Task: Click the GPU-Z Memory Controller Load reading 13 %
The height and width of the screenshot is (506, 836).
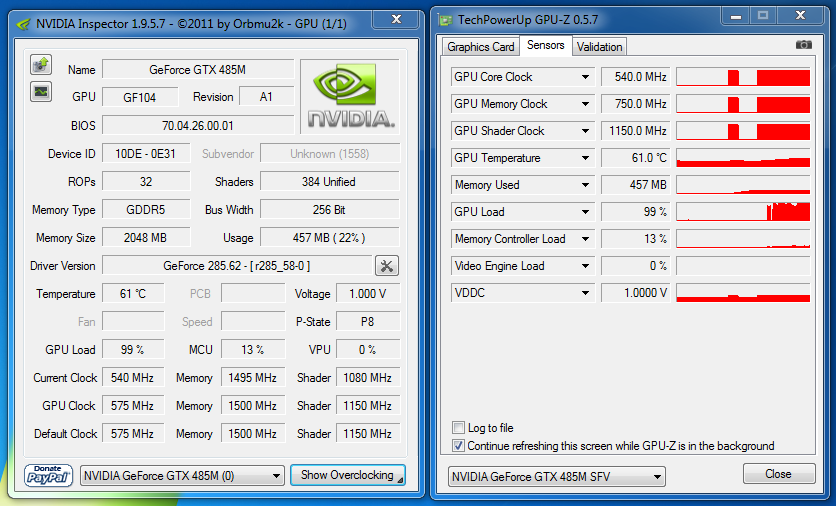Action: click(636, 239)
